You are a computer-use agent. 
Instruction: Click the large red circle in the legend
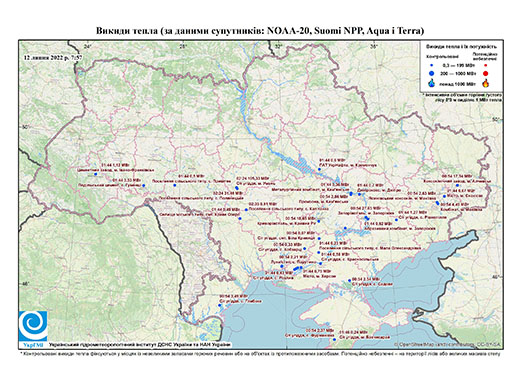click(486, 74)
